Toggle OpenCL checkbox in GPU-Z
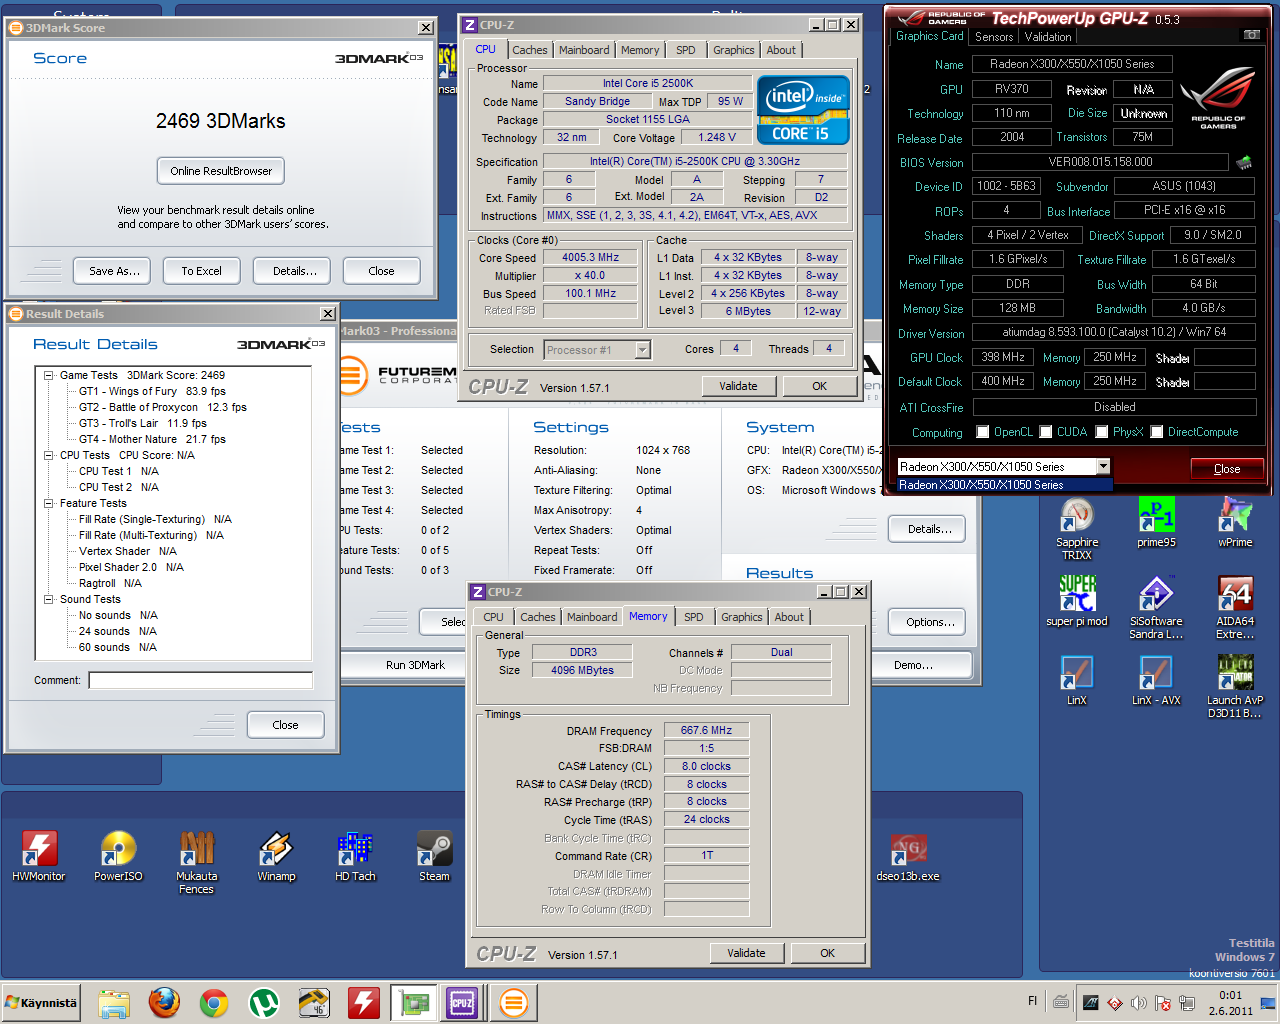 [x=985, y=432]
